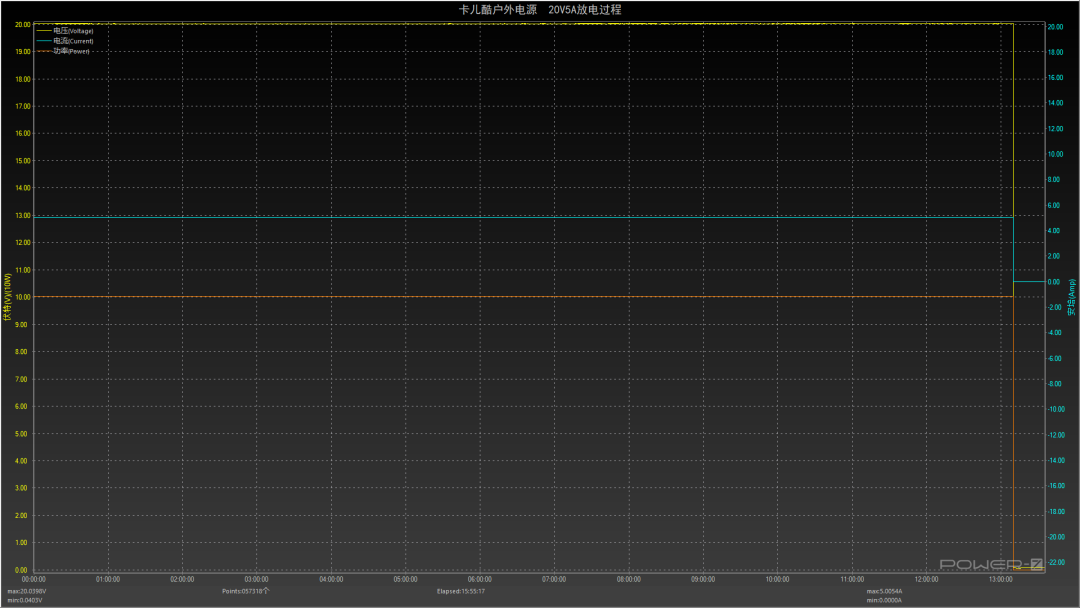Image resolution: width=1080 pixels, height=608 pixels.
Task: Click the 功率(Power) legend entry
Action: pyautogui.click(x=63, y=51)
